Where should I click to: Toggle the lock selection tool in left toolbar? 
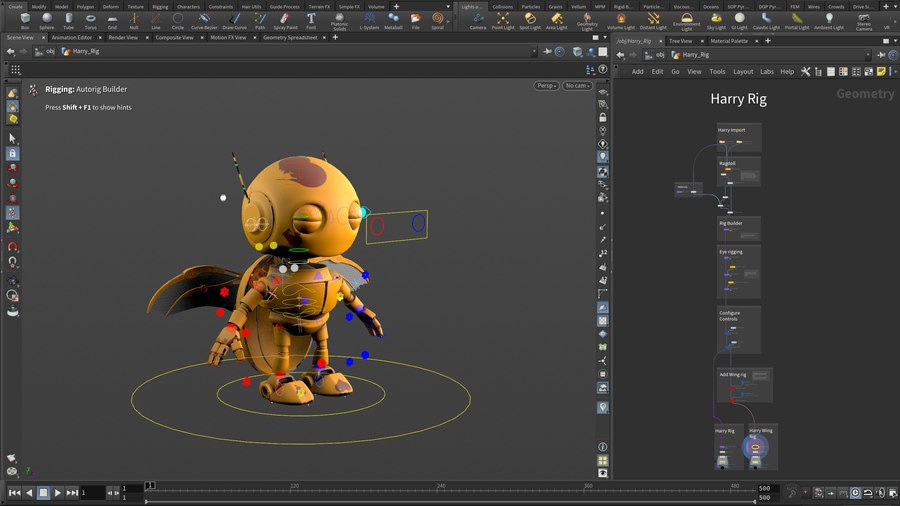pyautogui.click(x=12, y=154)
